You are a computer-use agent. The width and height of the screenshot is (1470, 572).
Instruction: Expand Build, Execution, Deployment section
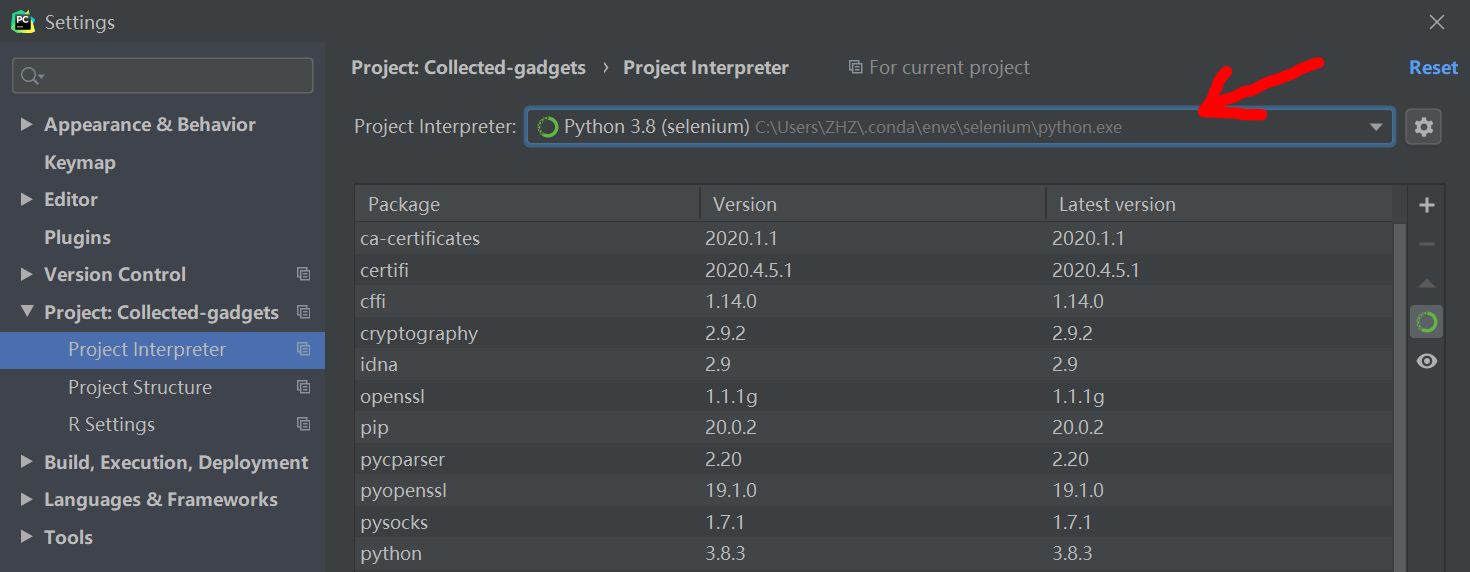click(x=27, y=462)
